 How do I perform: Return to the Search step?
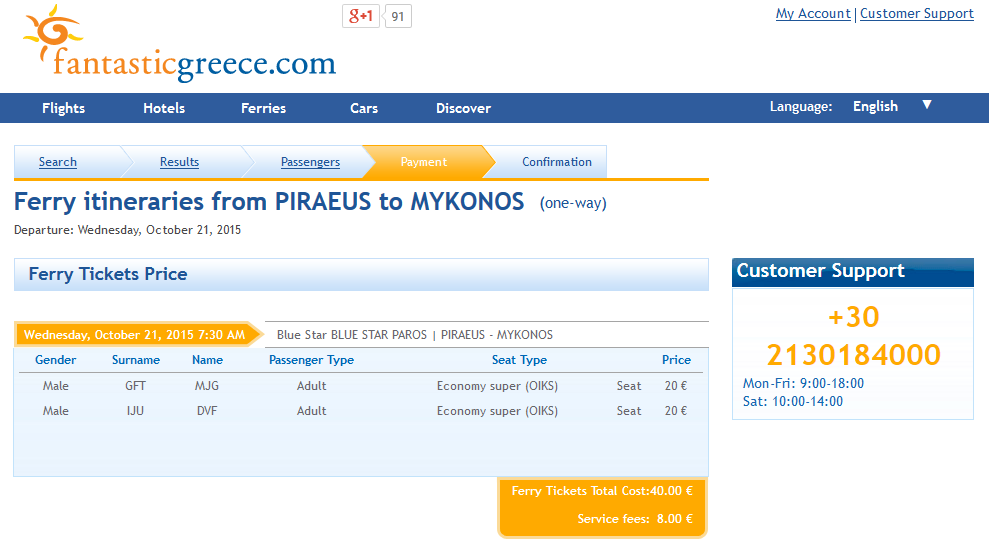pyautogui.click(x=57, y=162)
